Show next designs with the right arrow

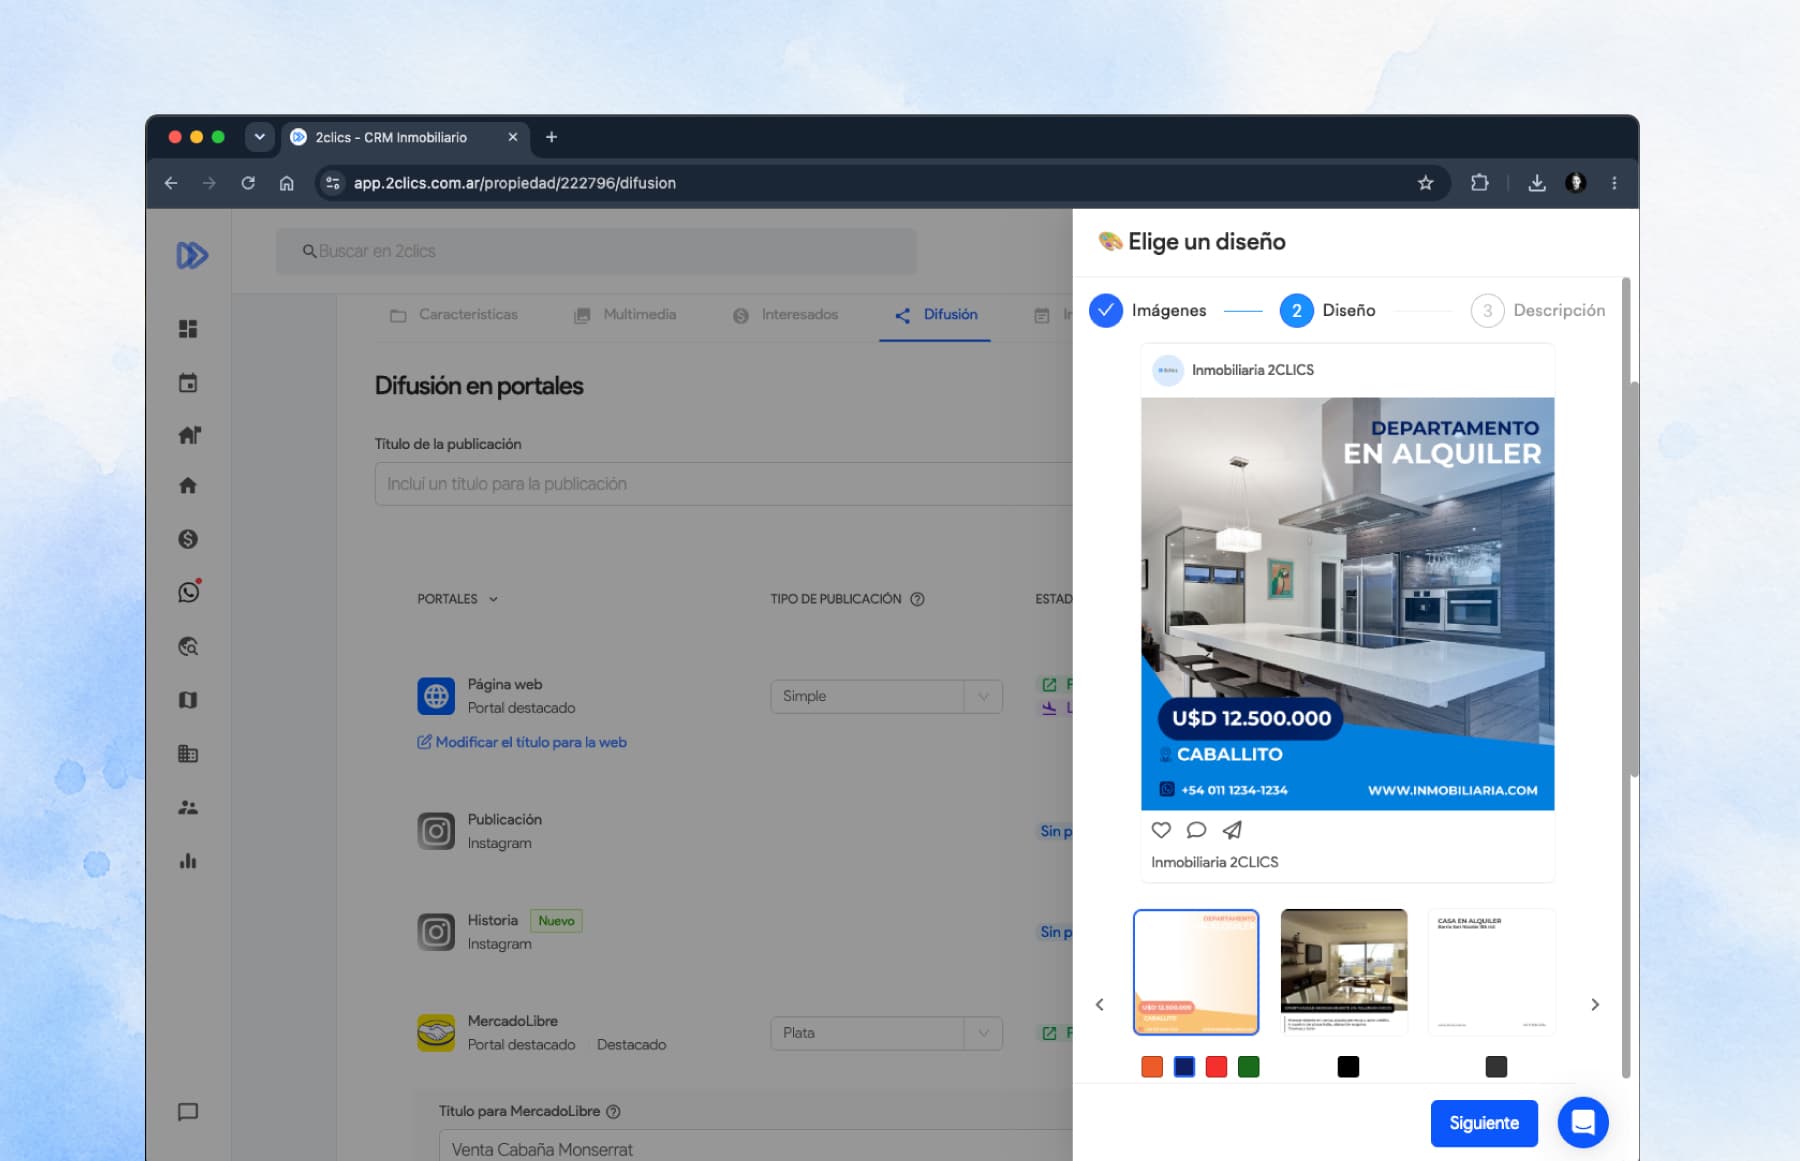click(x=1595, y=1004)
